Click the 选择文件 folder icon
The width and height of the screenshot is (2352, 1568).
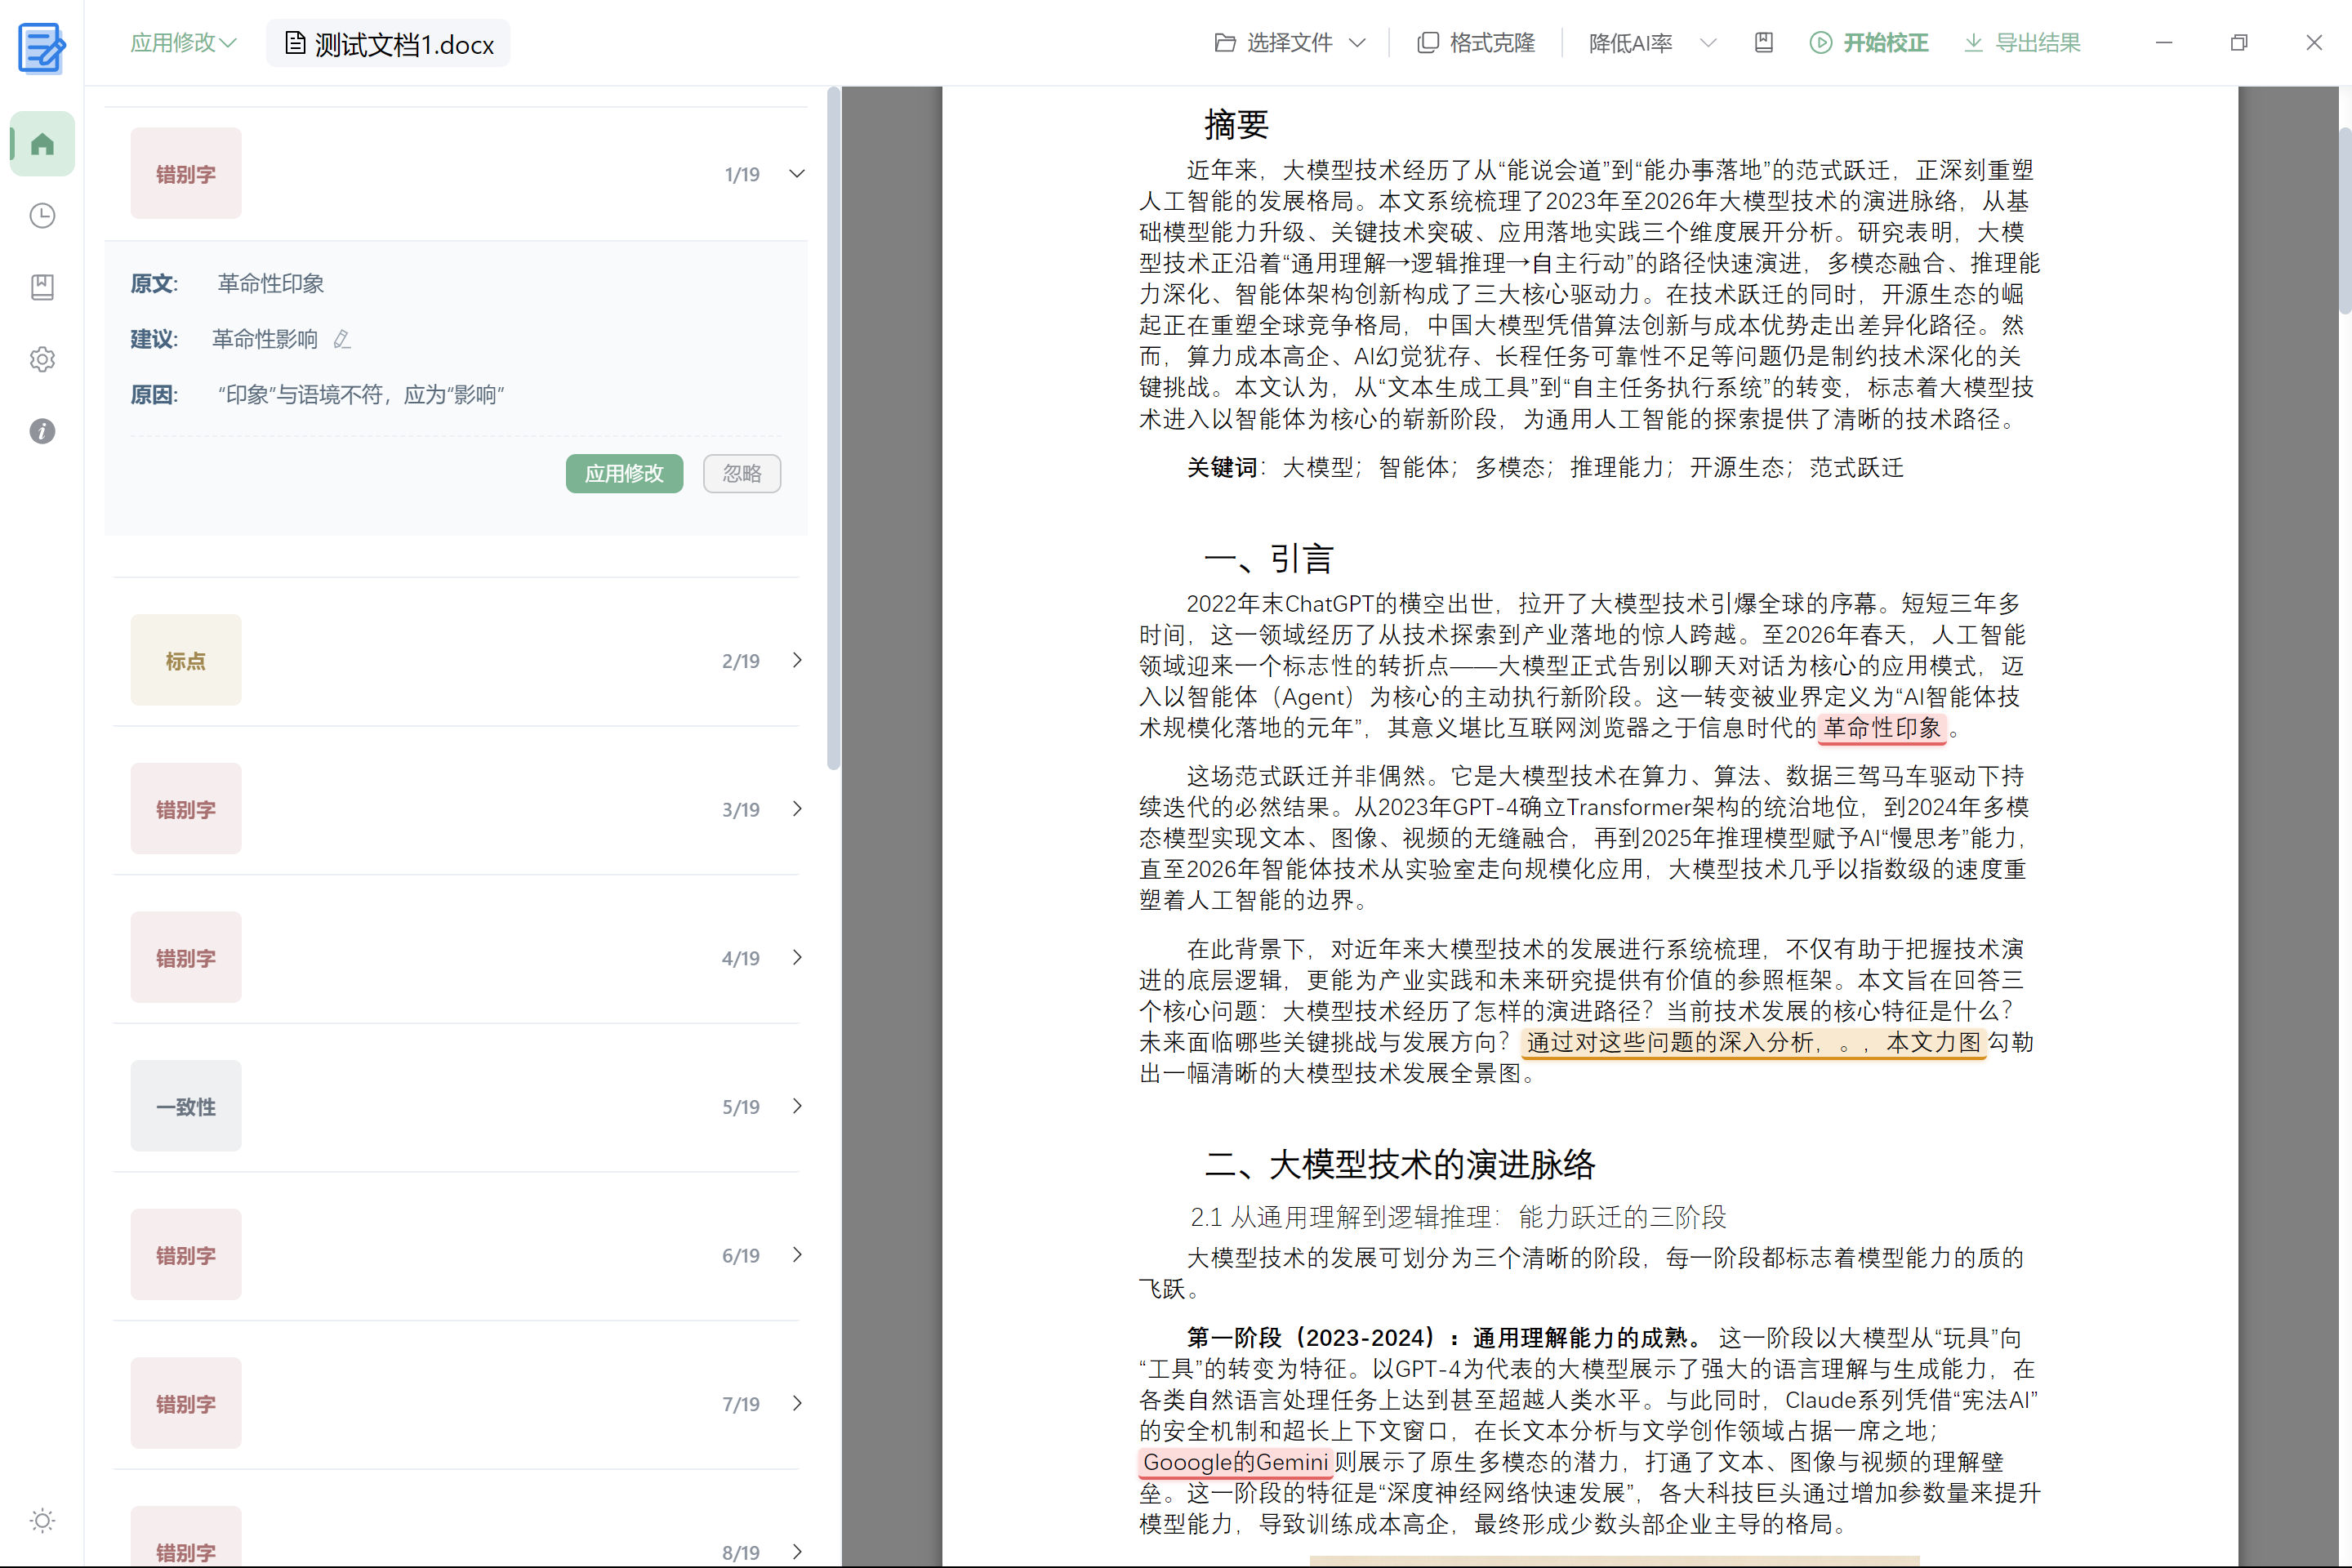pyautogui.click(x=1225, y=43)
